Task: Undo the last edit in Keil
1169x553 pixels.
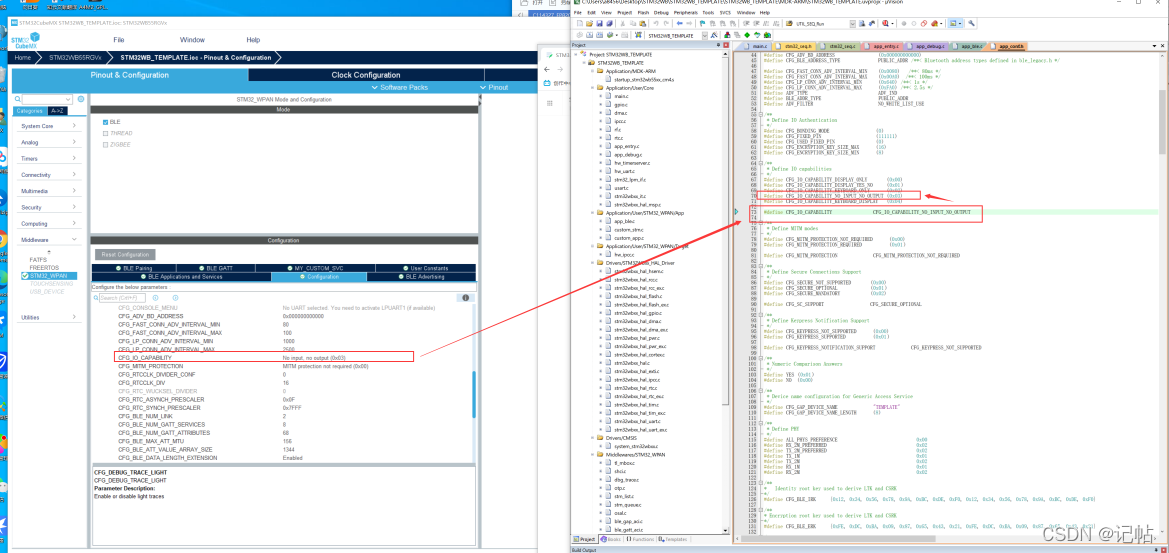Action: (x=656, y=24)
